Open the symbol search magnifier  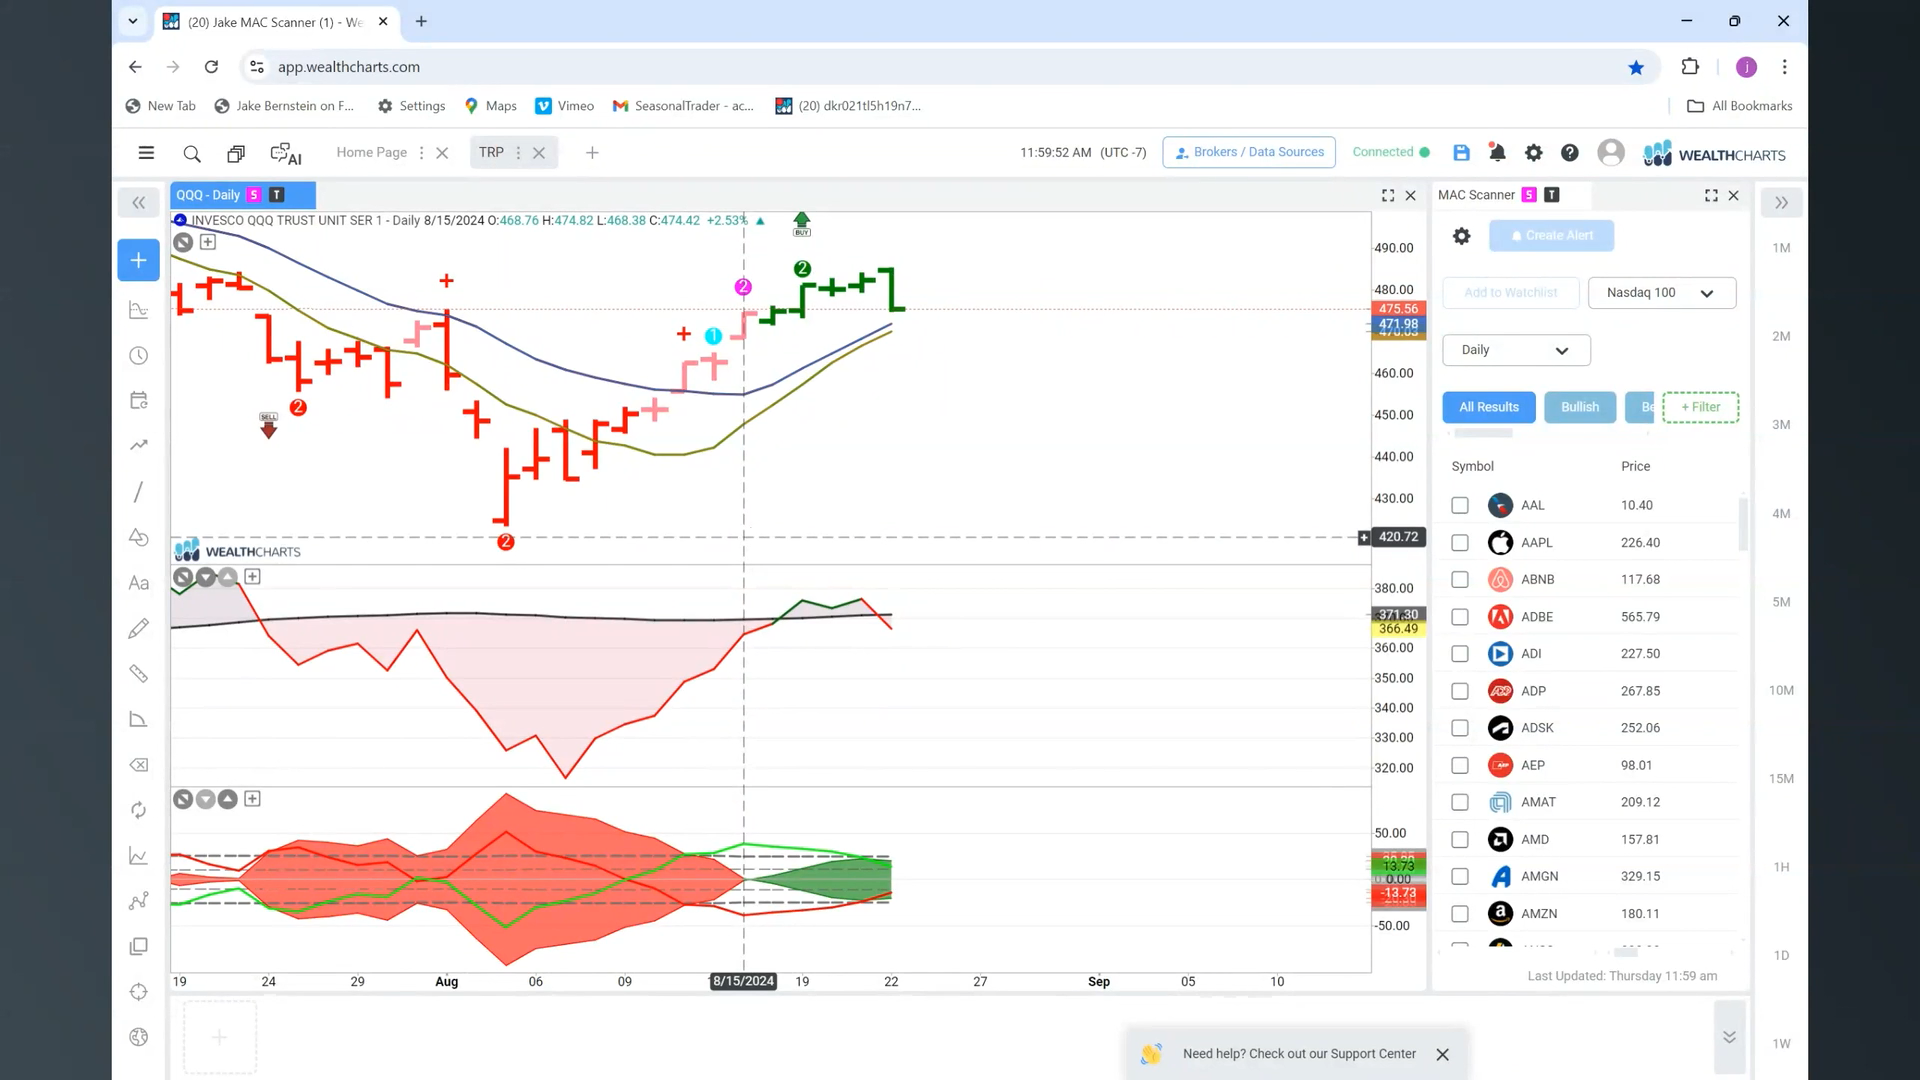(x=192, y=153)
